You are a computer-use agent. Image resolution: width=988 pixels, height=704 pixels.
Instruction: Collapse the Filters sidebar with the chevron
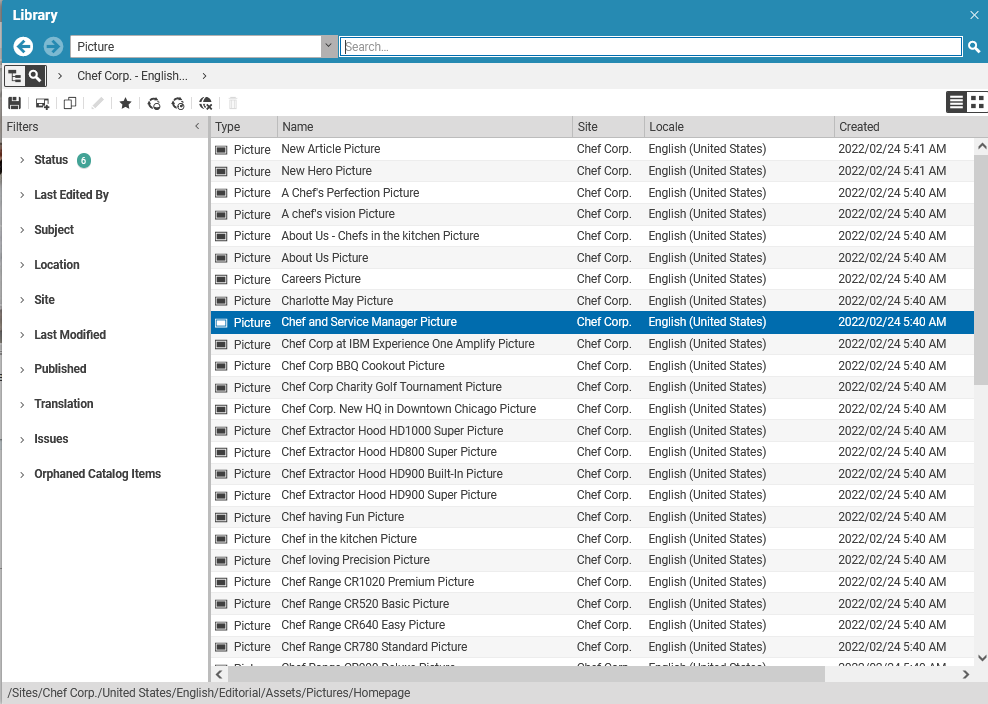coord(196,126)
